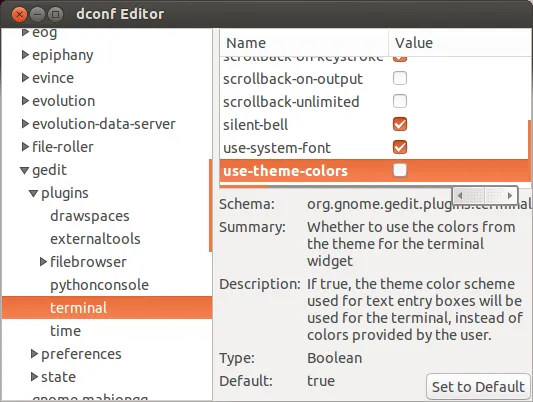
Task: Click the Type value Boolean
Action: coord(335,358)
